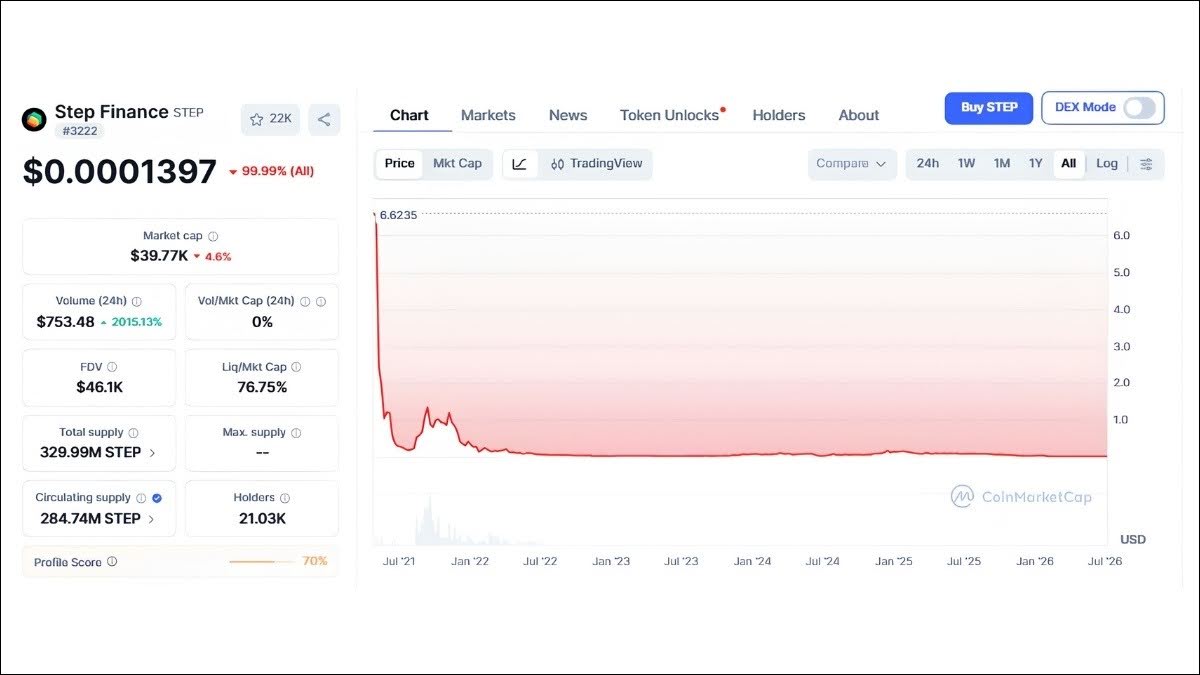The image size is (1200, 675).
Task: Select the line chart icon
Action: (x=519, y=164)
